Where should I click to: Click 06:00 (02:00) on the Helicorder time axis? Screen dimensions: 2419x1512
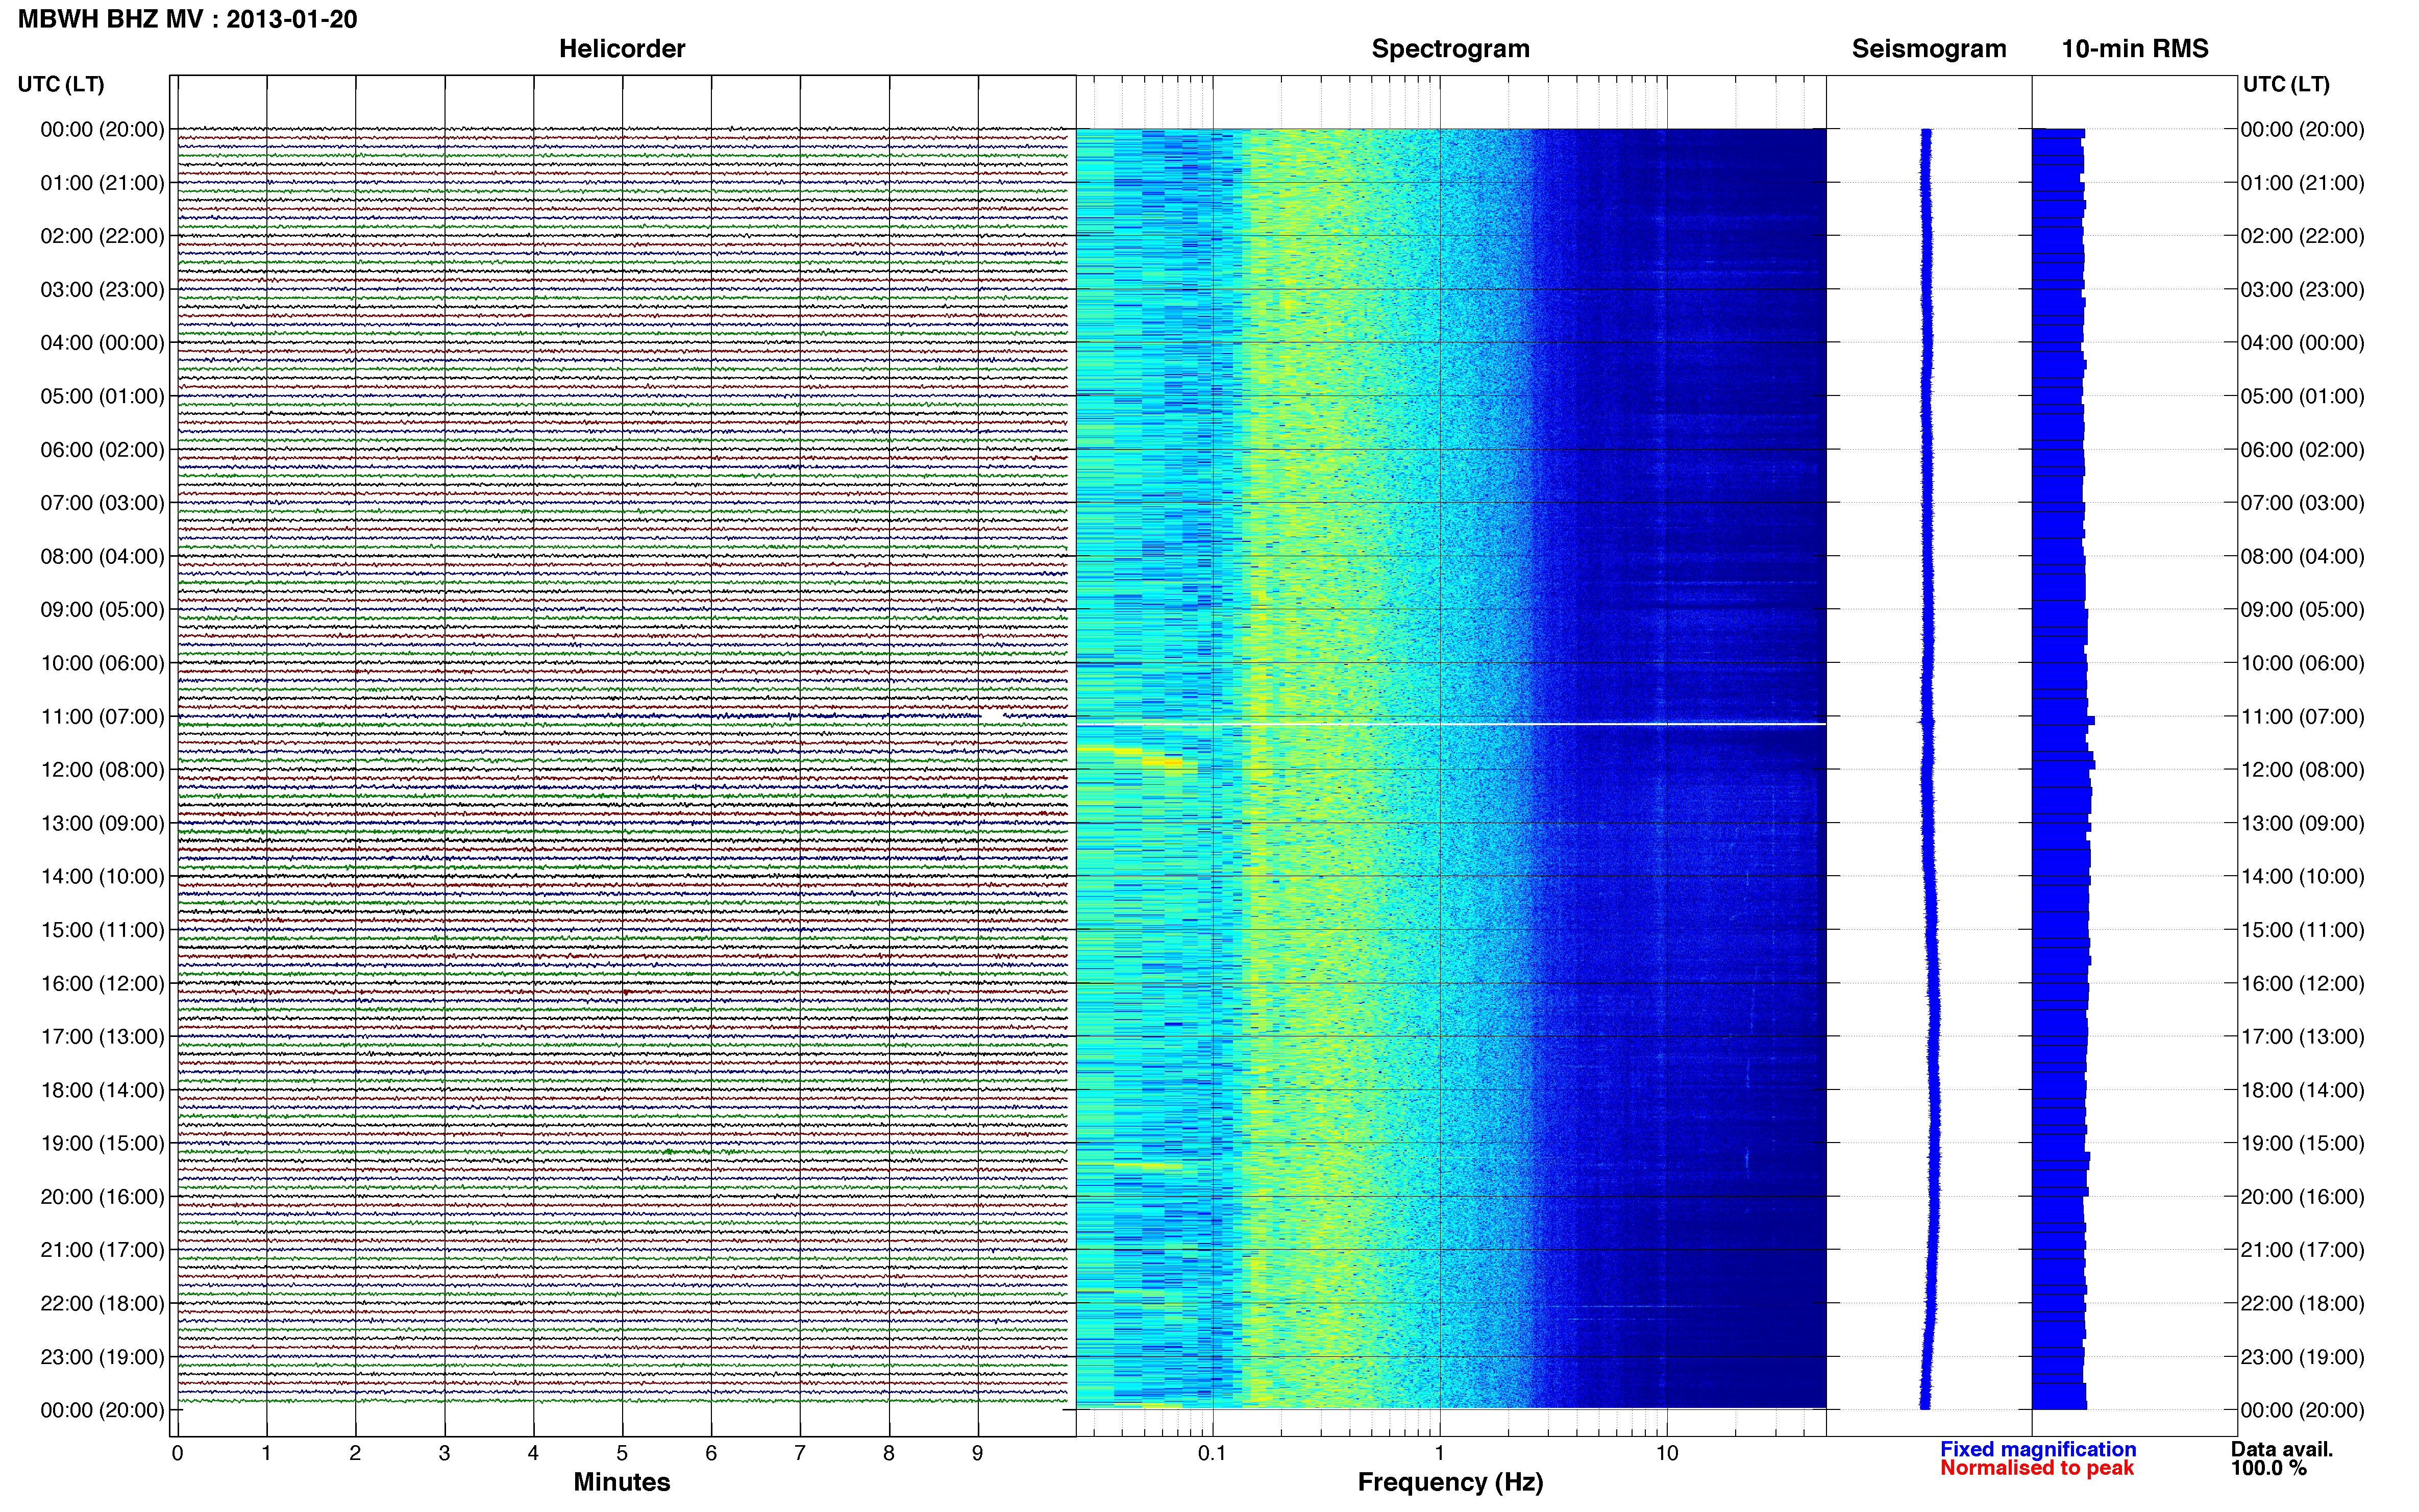pyautogui.click(x=102, y=450)
